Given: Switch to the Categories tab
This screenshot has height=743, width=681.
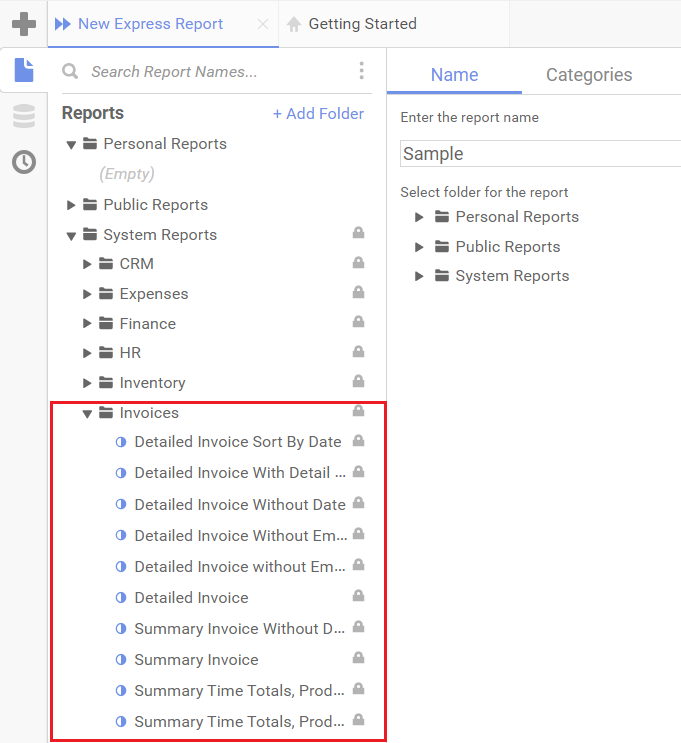Looking at the screenshot, I should tap(589, 75).
